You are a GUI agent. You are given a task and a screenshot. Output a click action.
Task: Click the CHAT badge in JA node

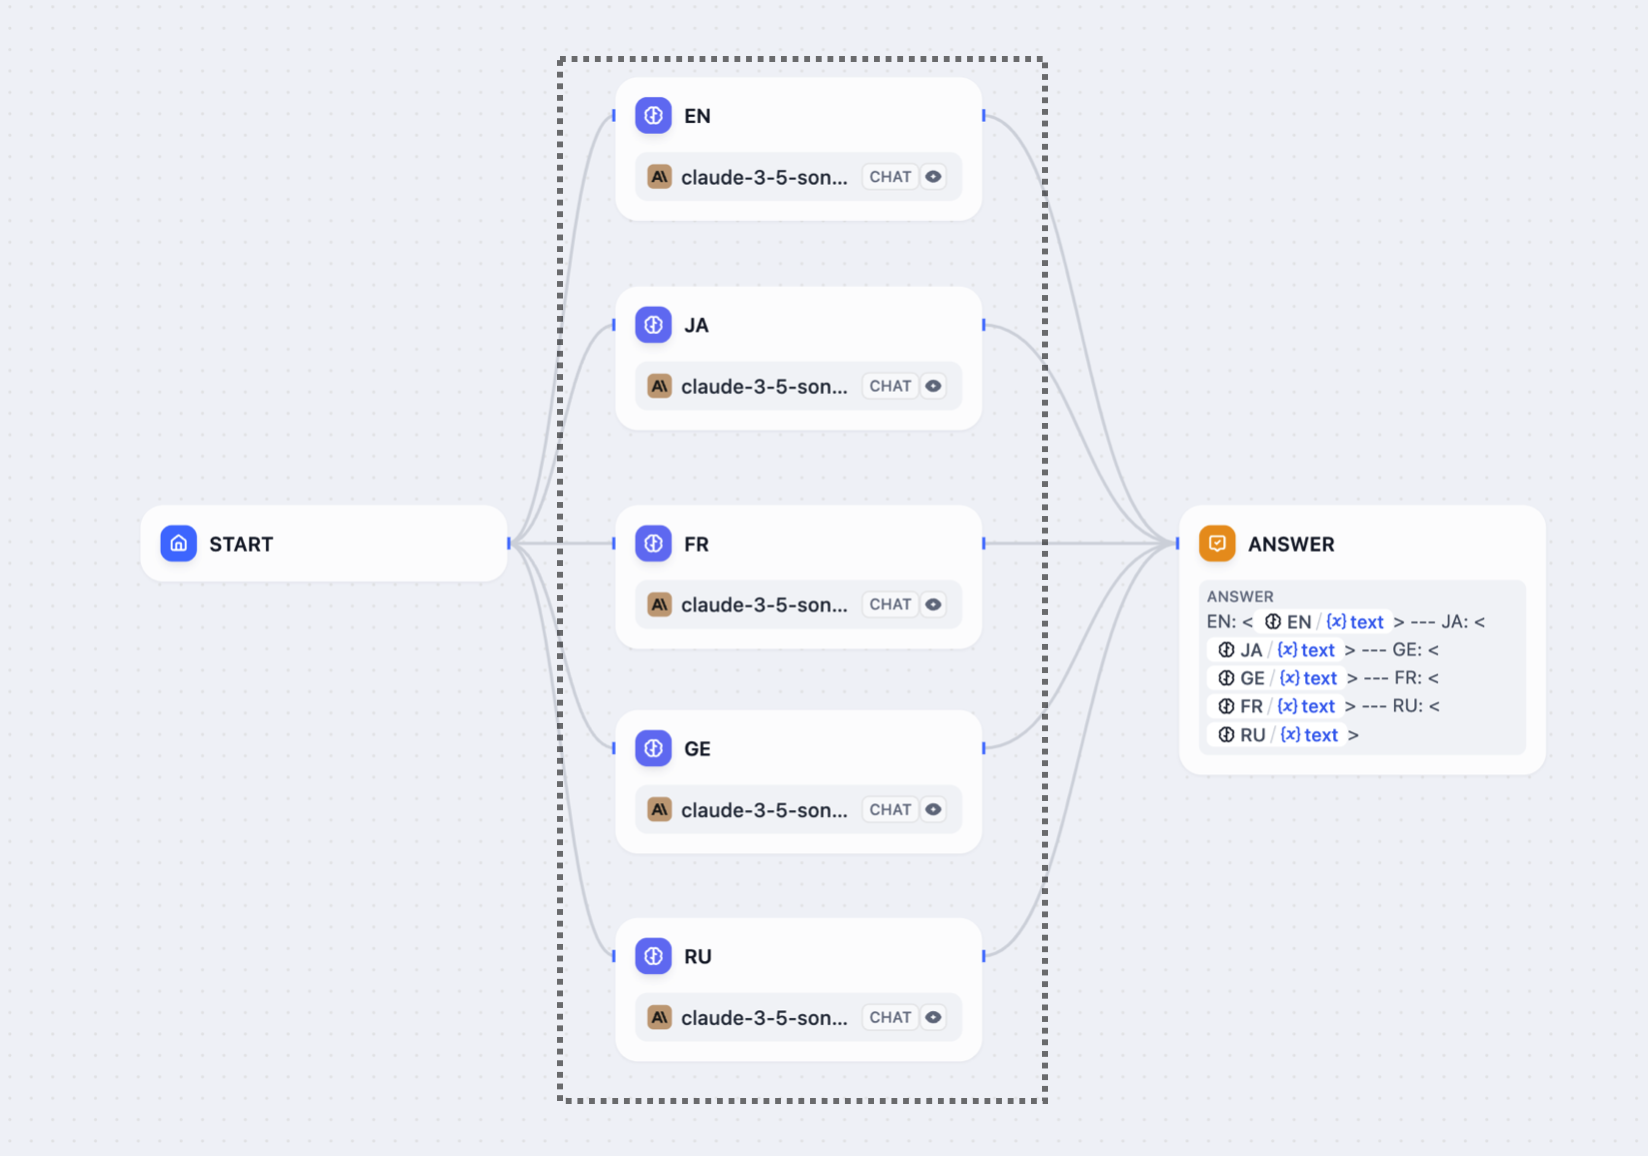(889, 386)
